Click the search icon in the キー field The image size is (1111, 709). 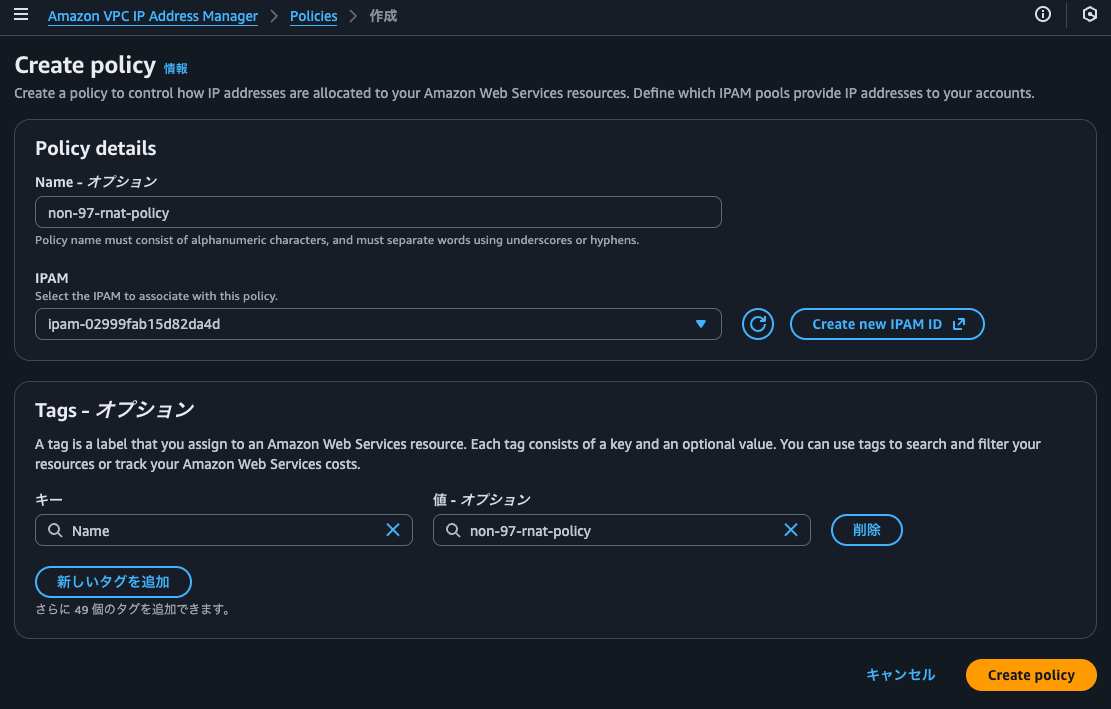(54, 530)
